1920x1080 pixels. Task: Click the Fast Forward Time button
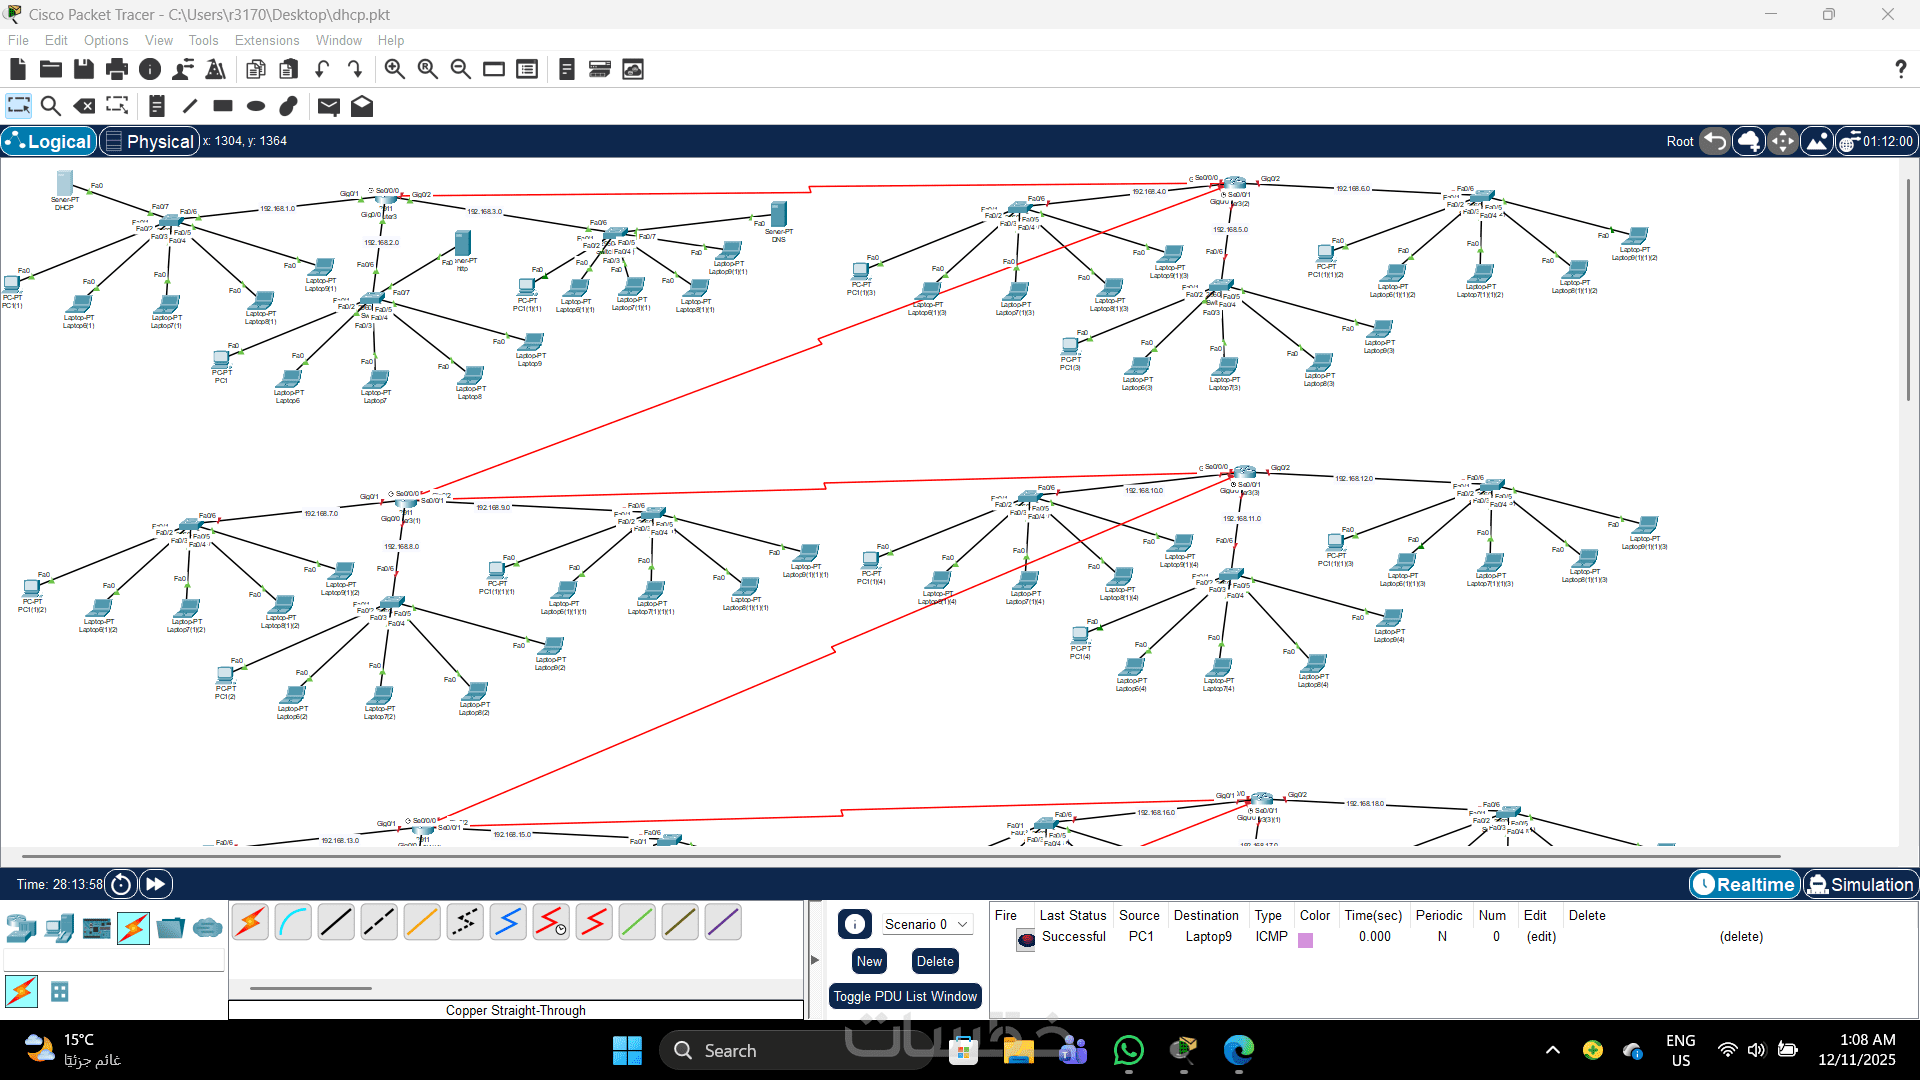click(x=155, y=884)
